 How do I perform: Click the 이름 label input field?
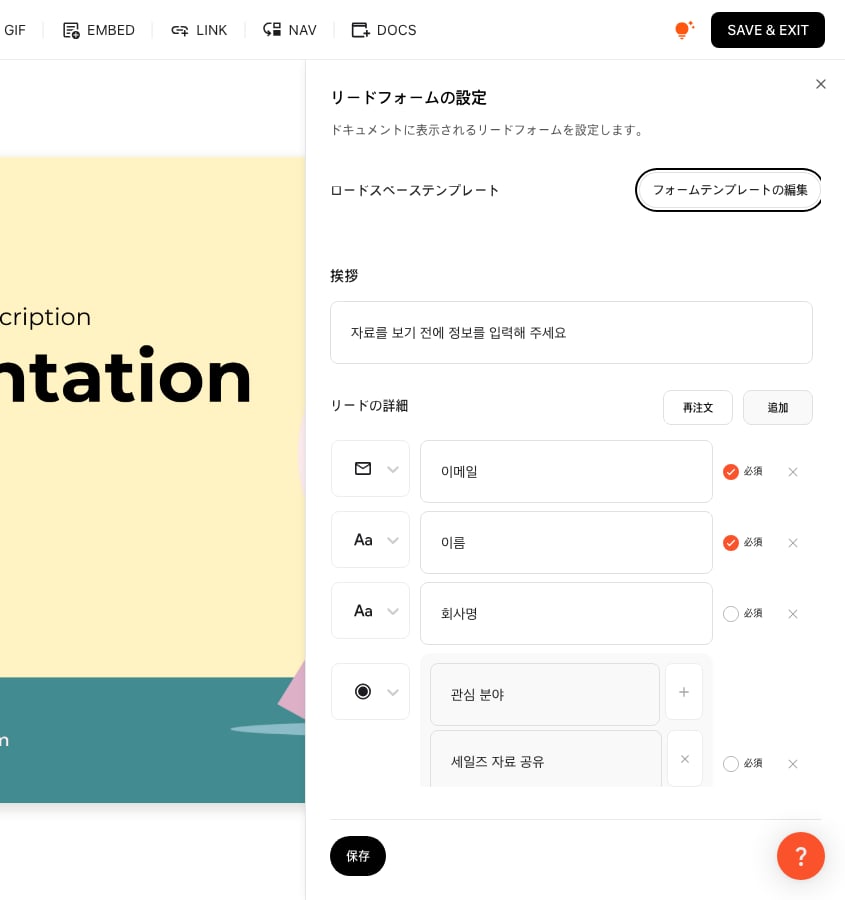566,542
